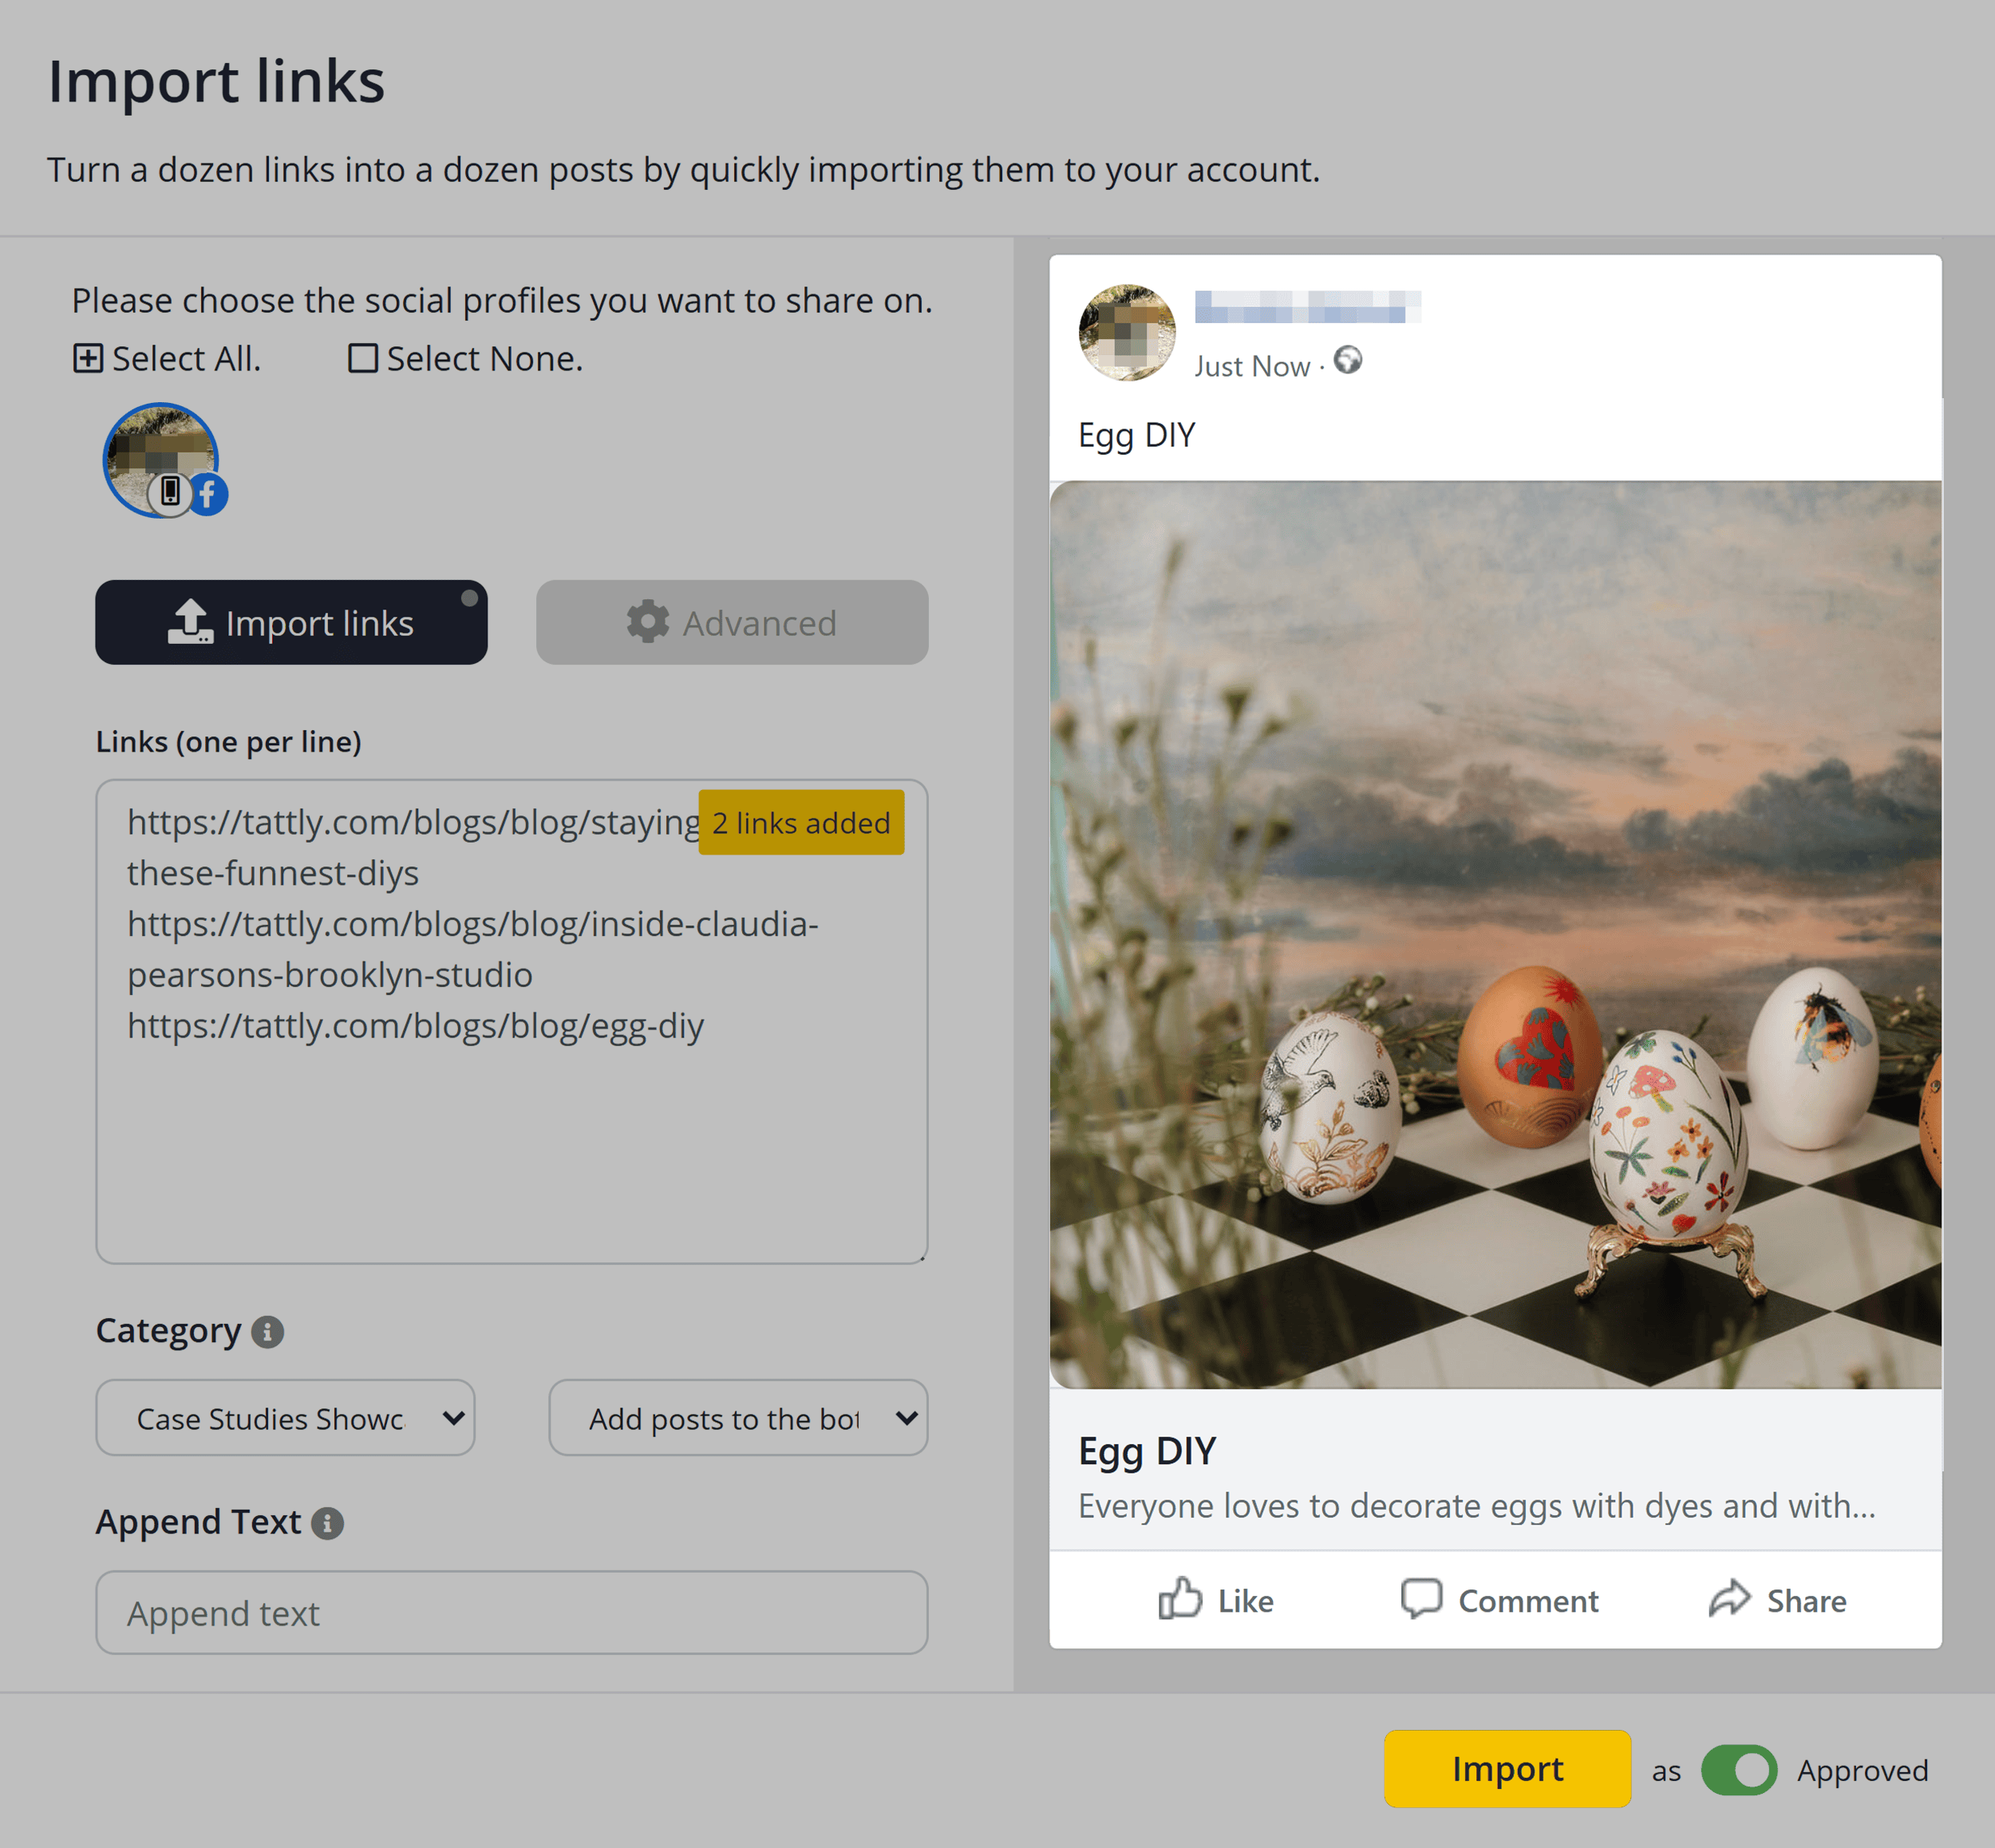Toggle the Approved switch off
Screen dimensions: 1995x1848
point(1738,1770)
